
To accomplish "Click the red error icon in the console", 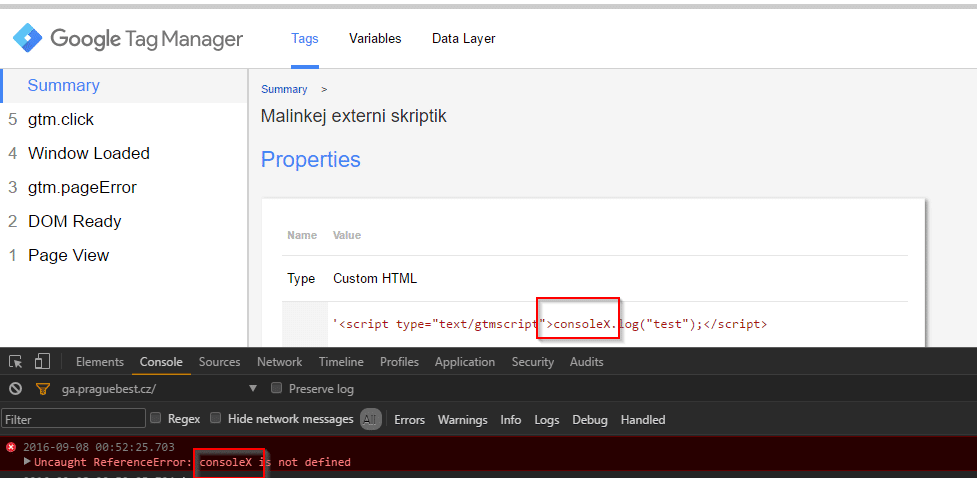I will (x=11, y=447).
